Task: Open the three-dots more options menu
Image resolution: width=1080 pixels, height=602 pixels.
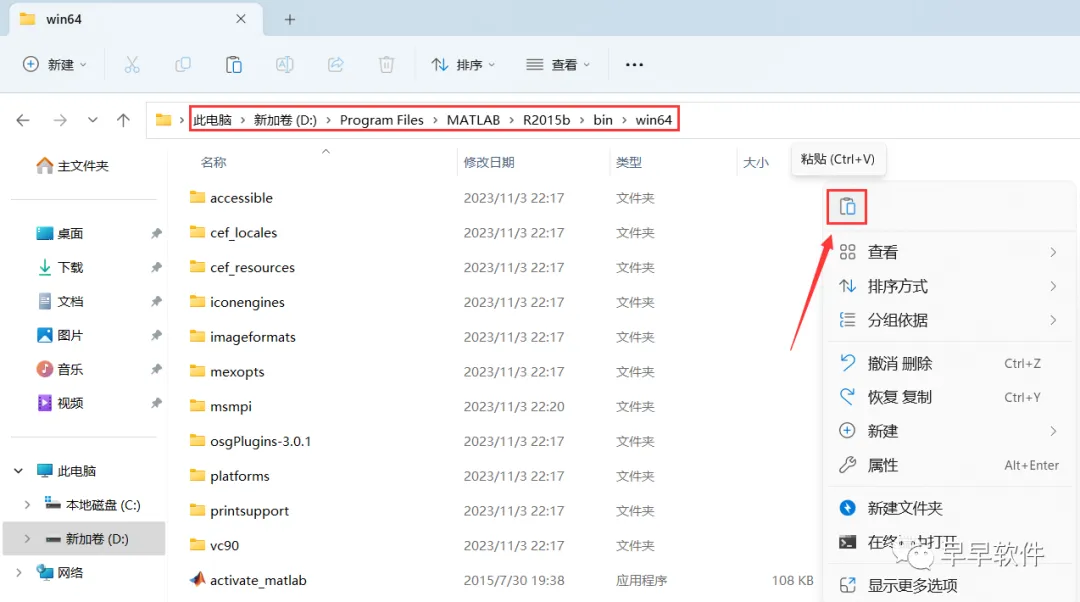Action: (x=634, y=65)
